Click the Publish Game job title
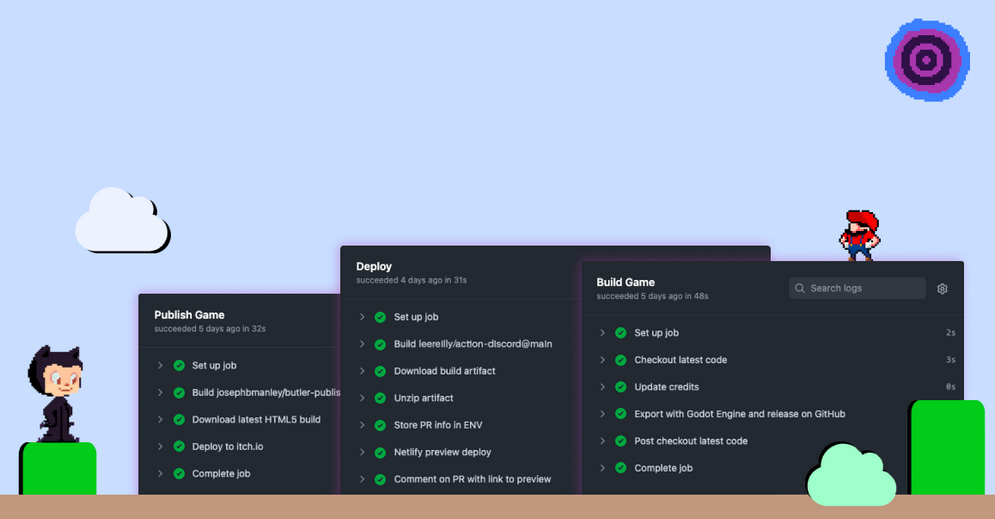This screenshot has height=519, width=995. (x=189, y=315)
